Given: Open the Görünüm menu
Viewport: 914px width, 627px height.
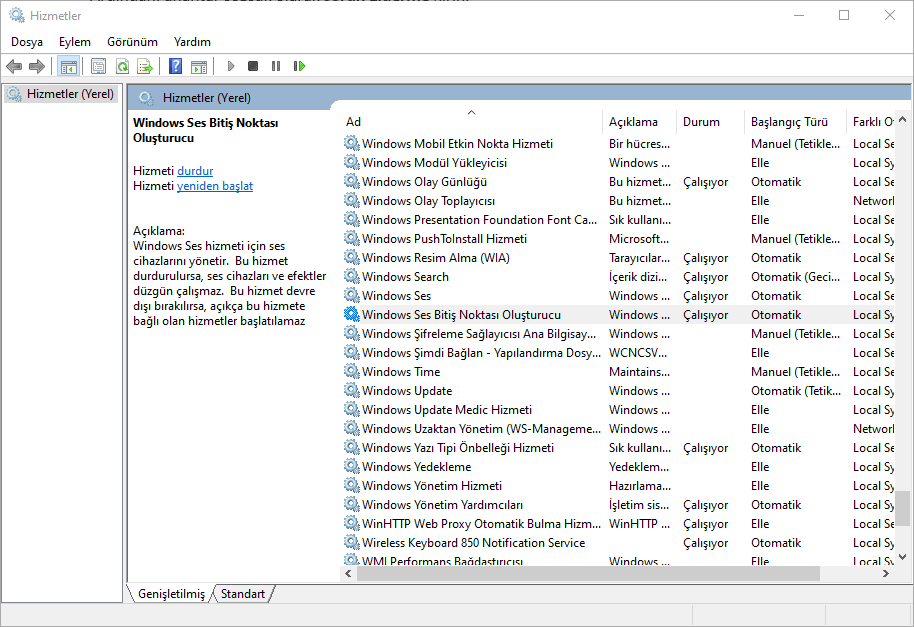Looking at the screenshot, I should (x=133, y=42).
